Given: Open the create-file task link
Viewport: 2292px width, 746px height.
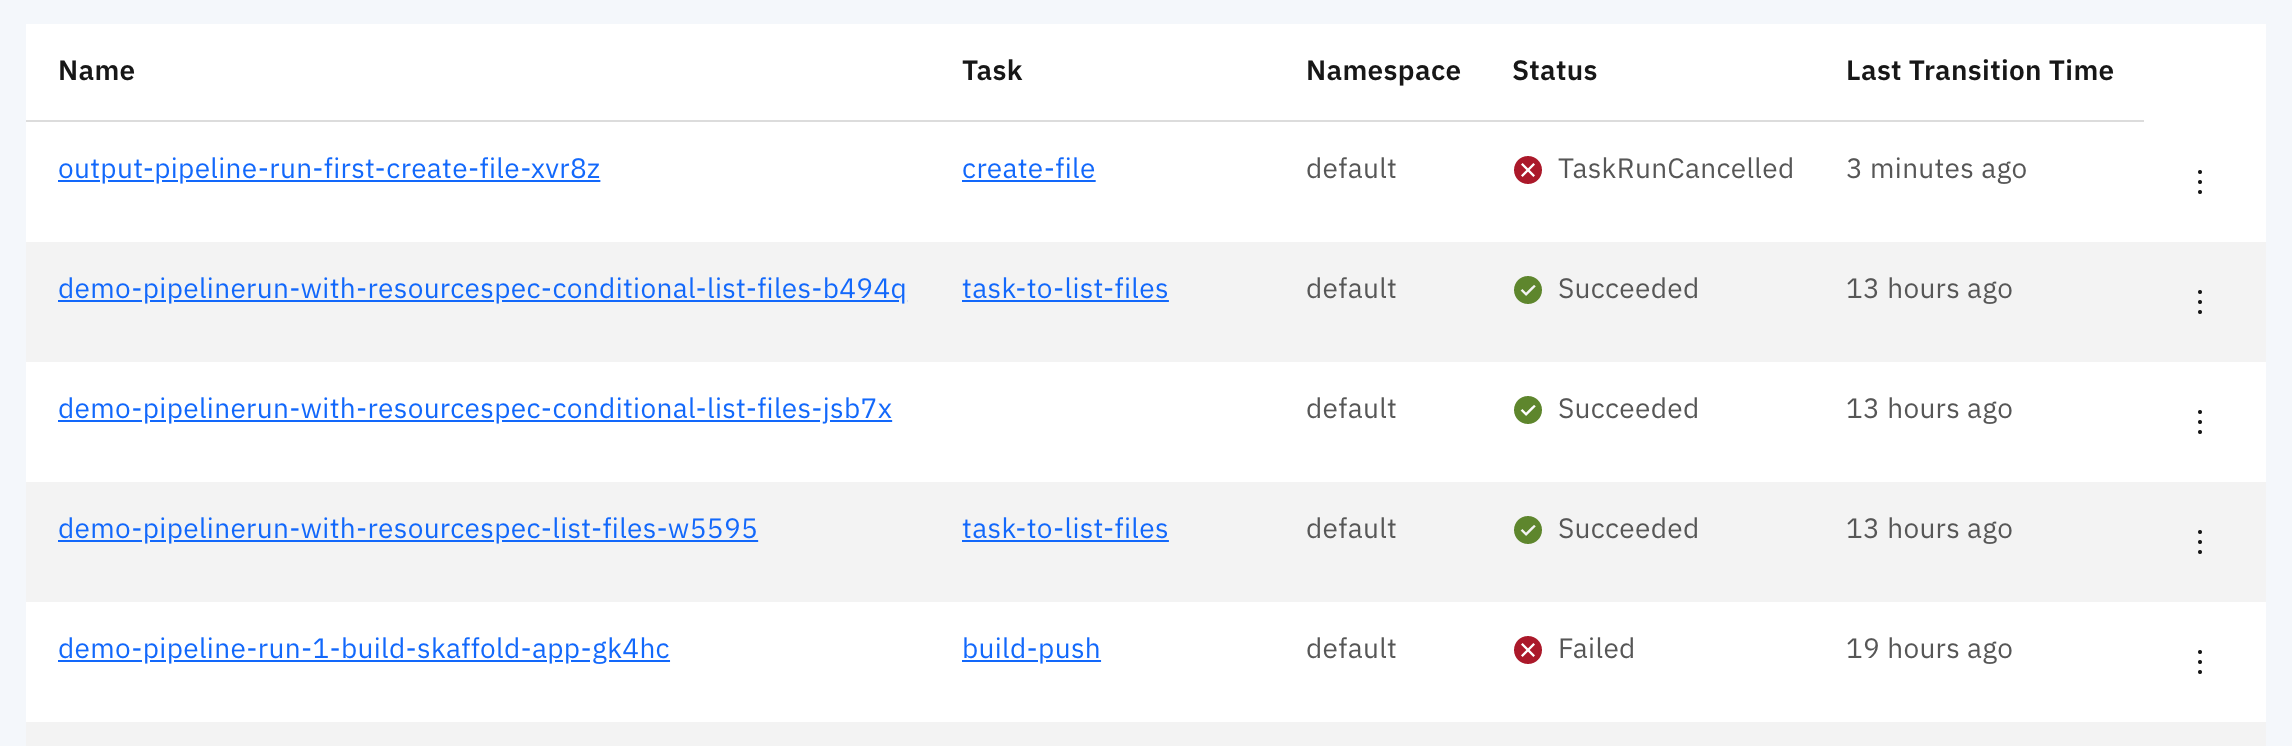Looking at the screenshot, I should (1028, 169).
